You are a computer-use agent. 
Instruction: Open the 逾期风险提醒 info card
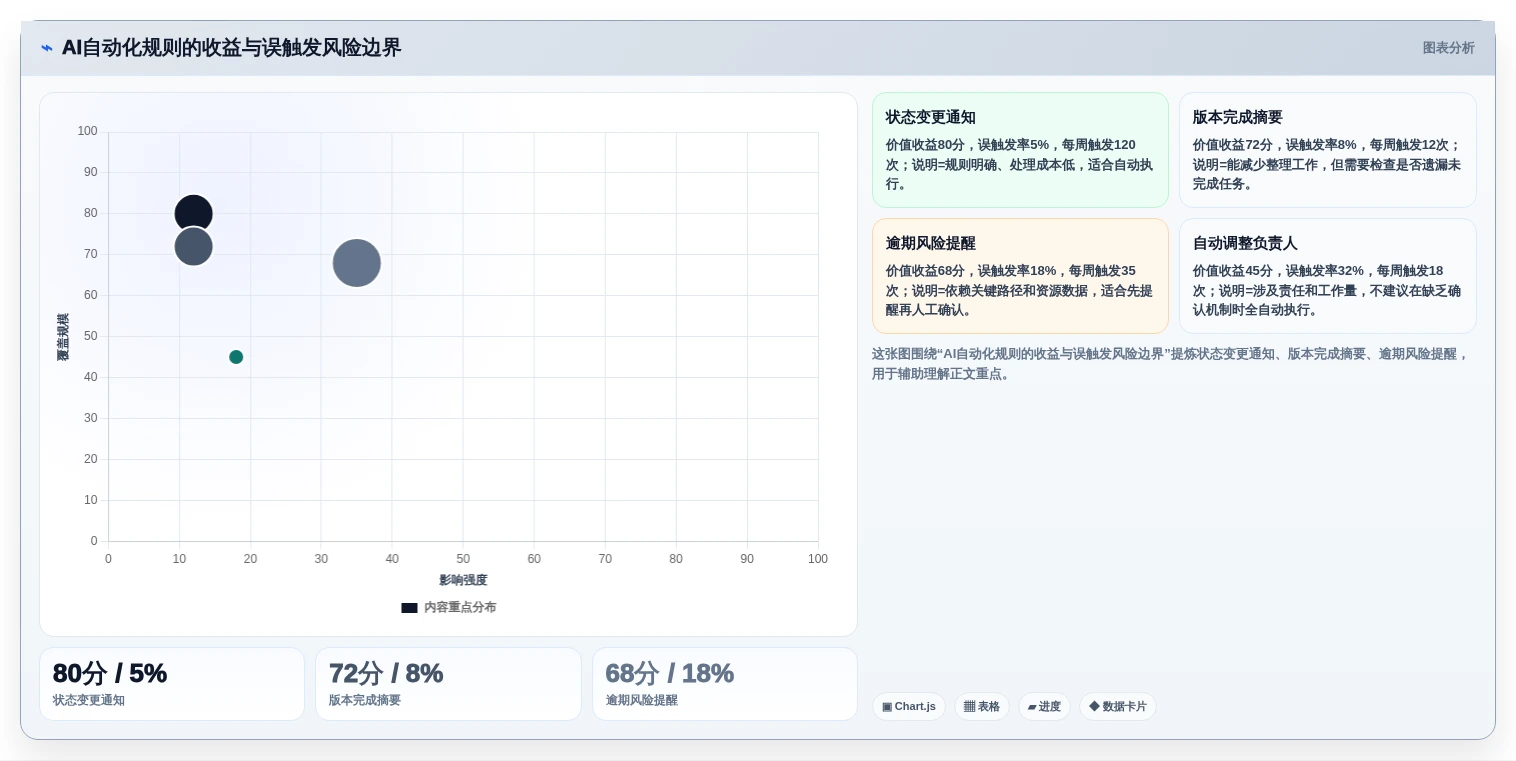(1020, 276)
